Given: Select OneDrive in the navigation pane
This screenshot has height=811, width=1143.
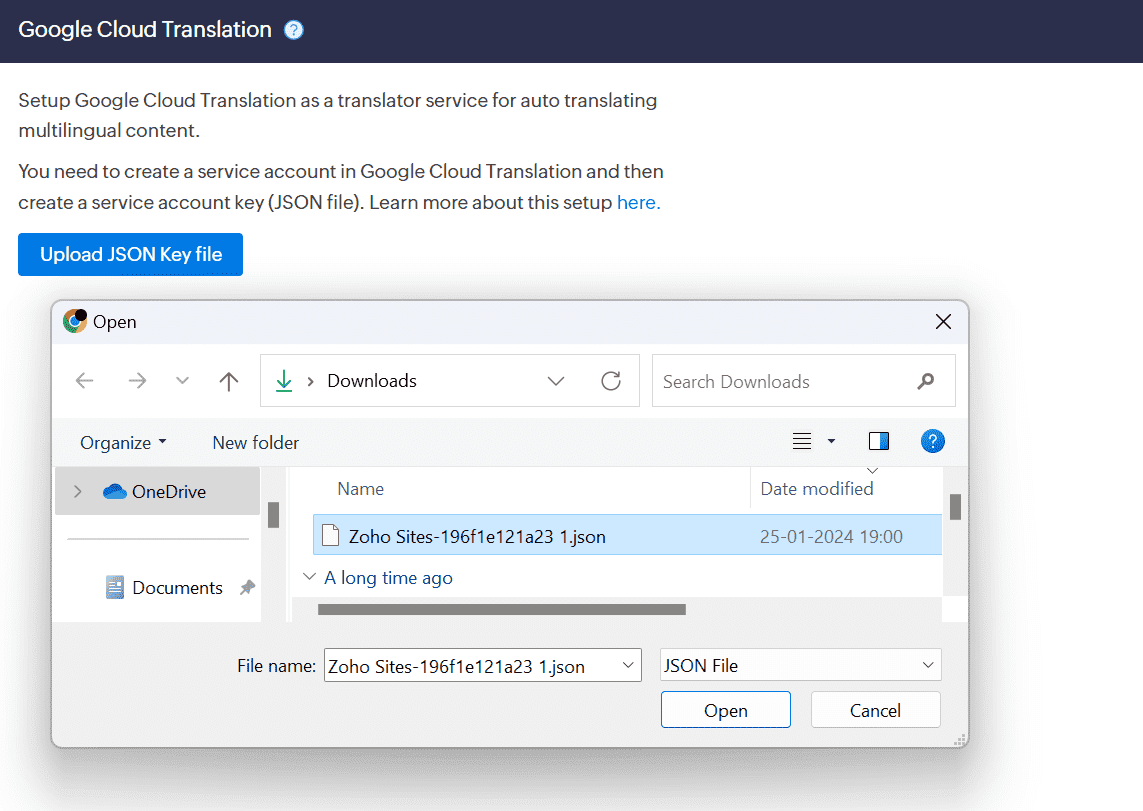Looking at the screenshot, I should tap(157, 492).
